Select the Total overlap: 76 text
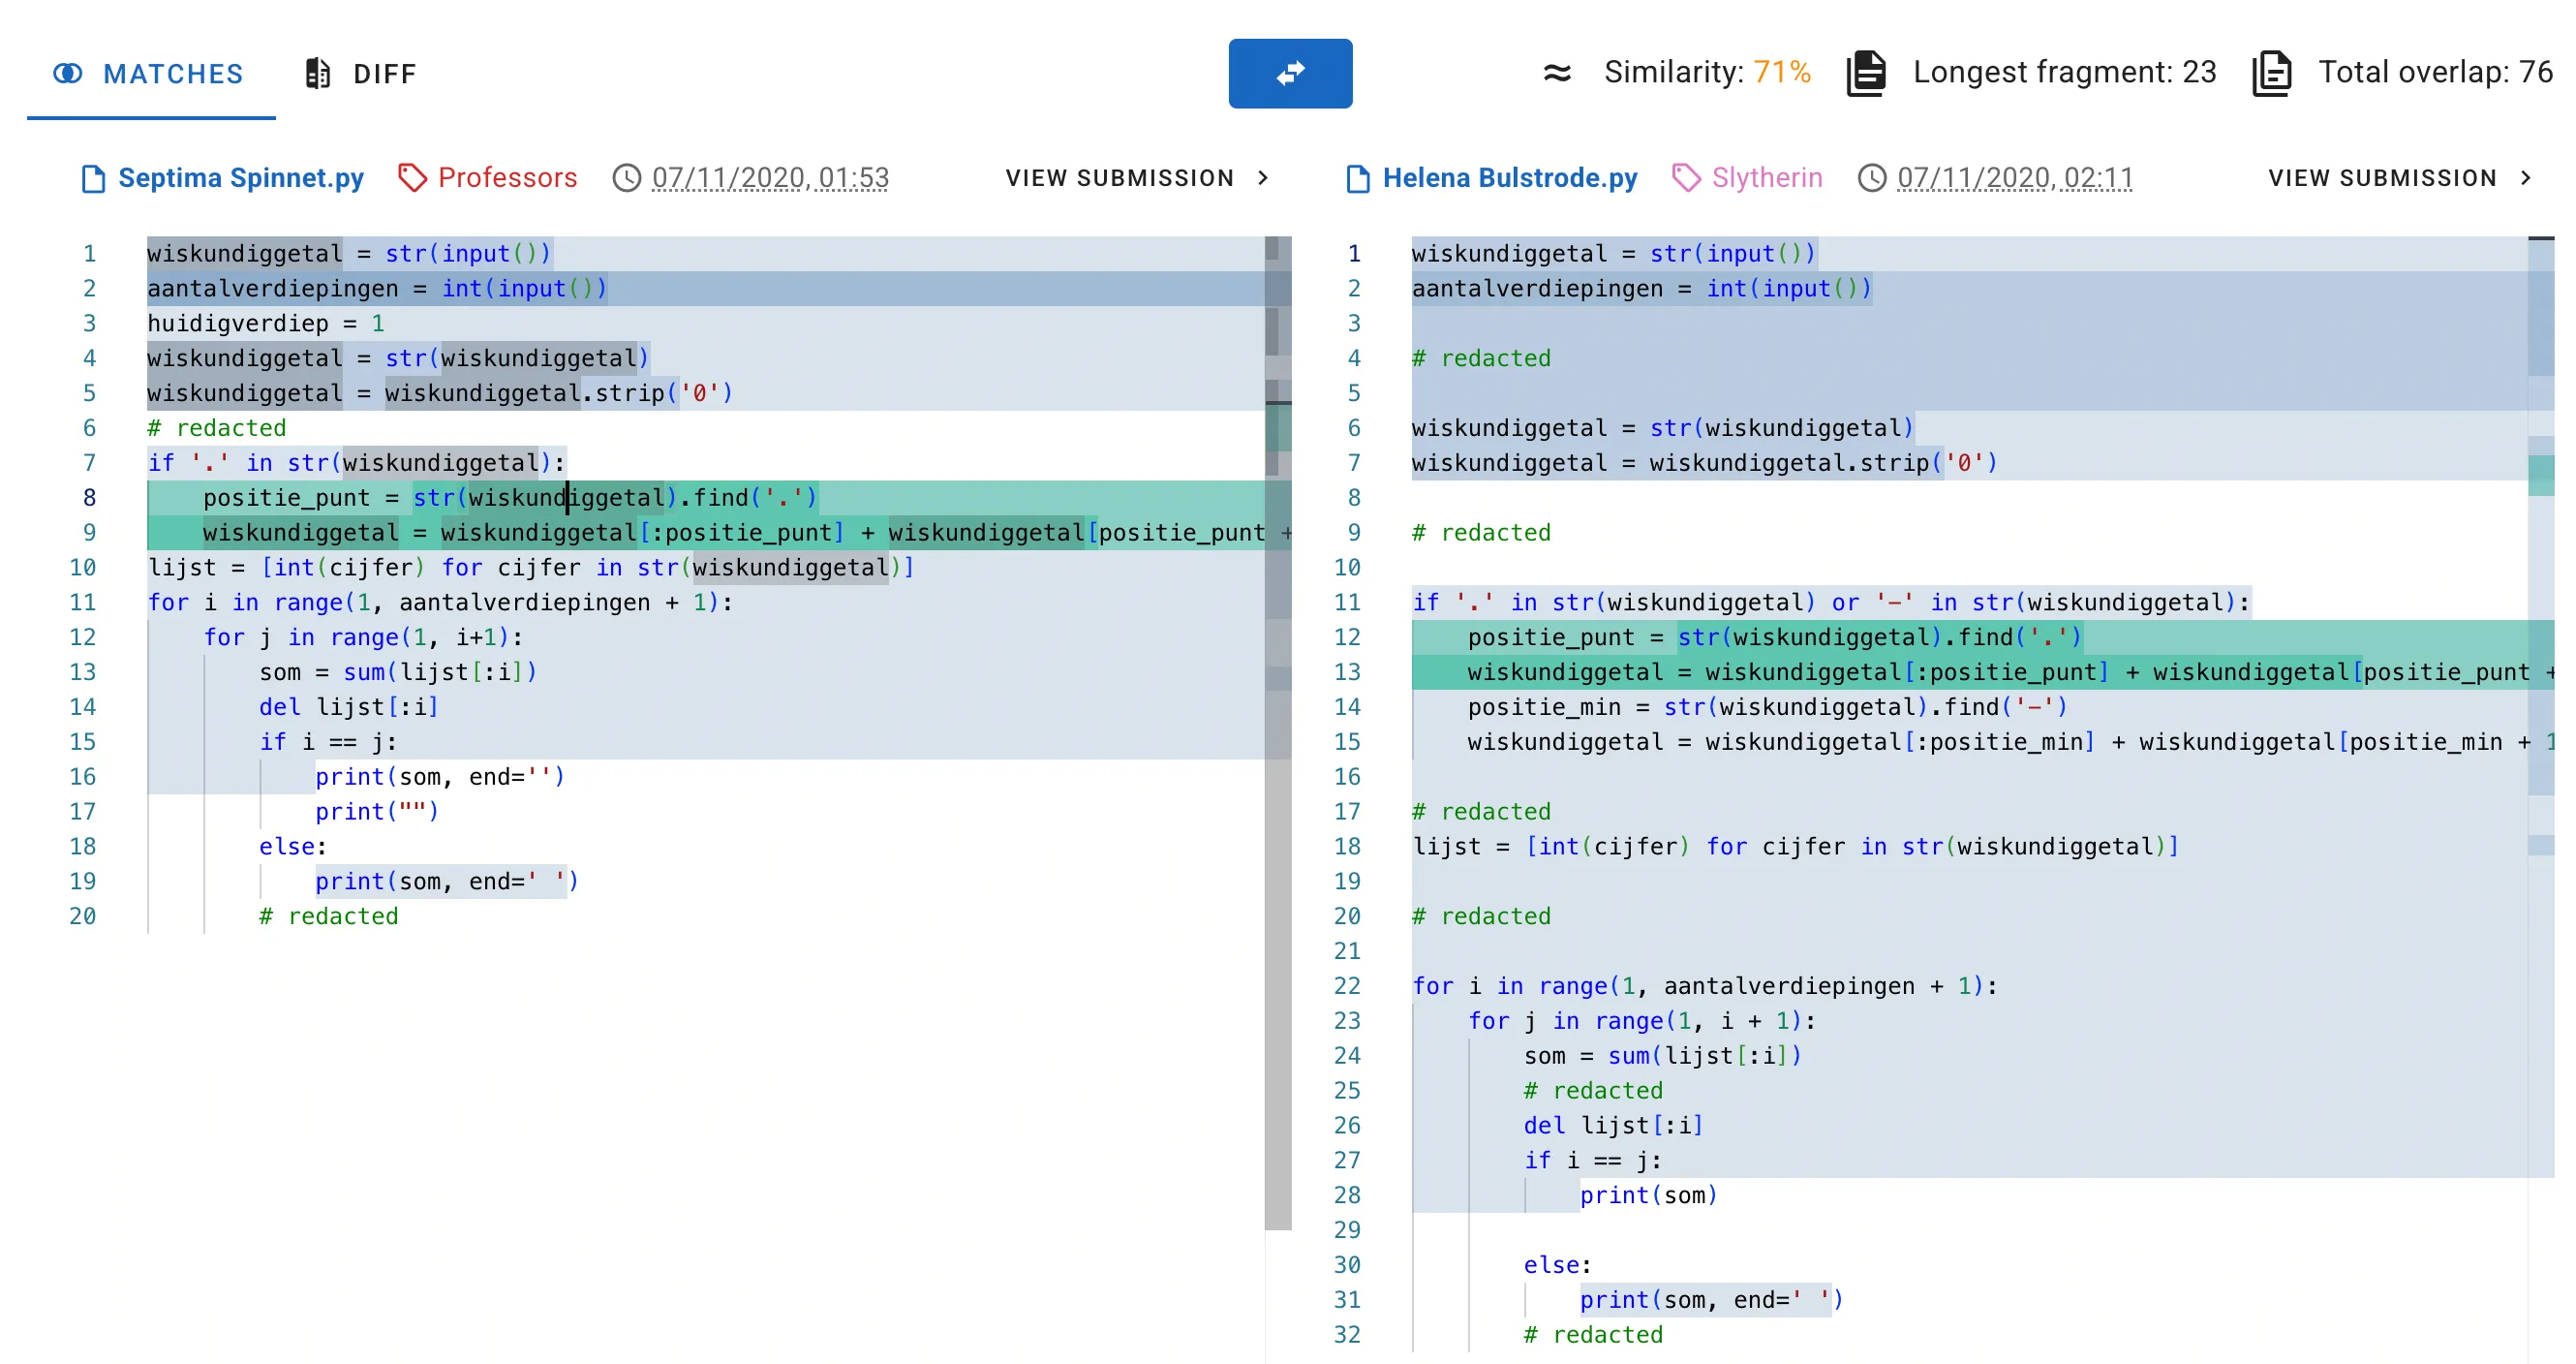2576x1364 pixels. 2435,72
